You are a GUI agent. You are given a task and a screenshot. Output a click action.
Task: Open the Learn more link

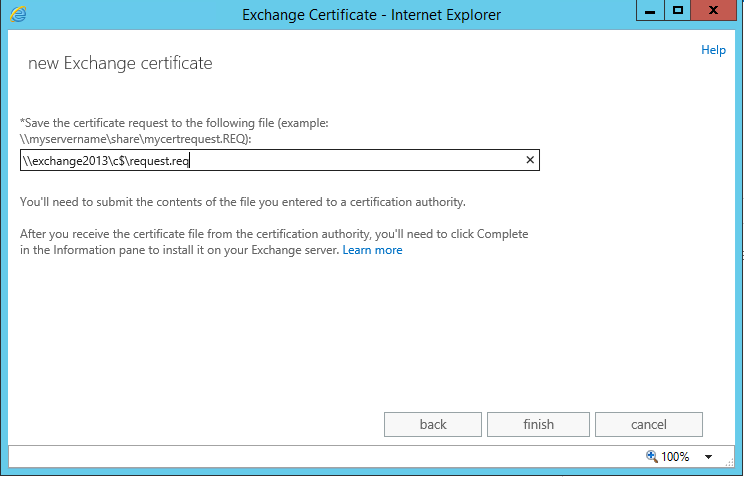tap(372, 250)
